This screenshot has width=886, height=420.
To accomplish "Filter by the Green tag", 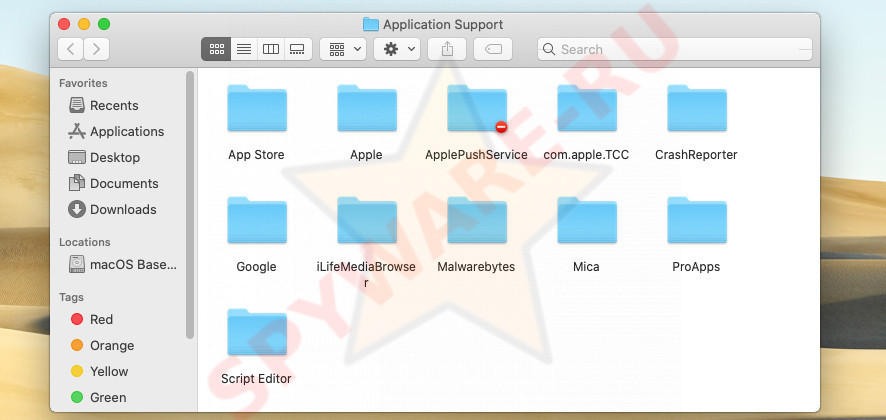I will coord(98,397).
